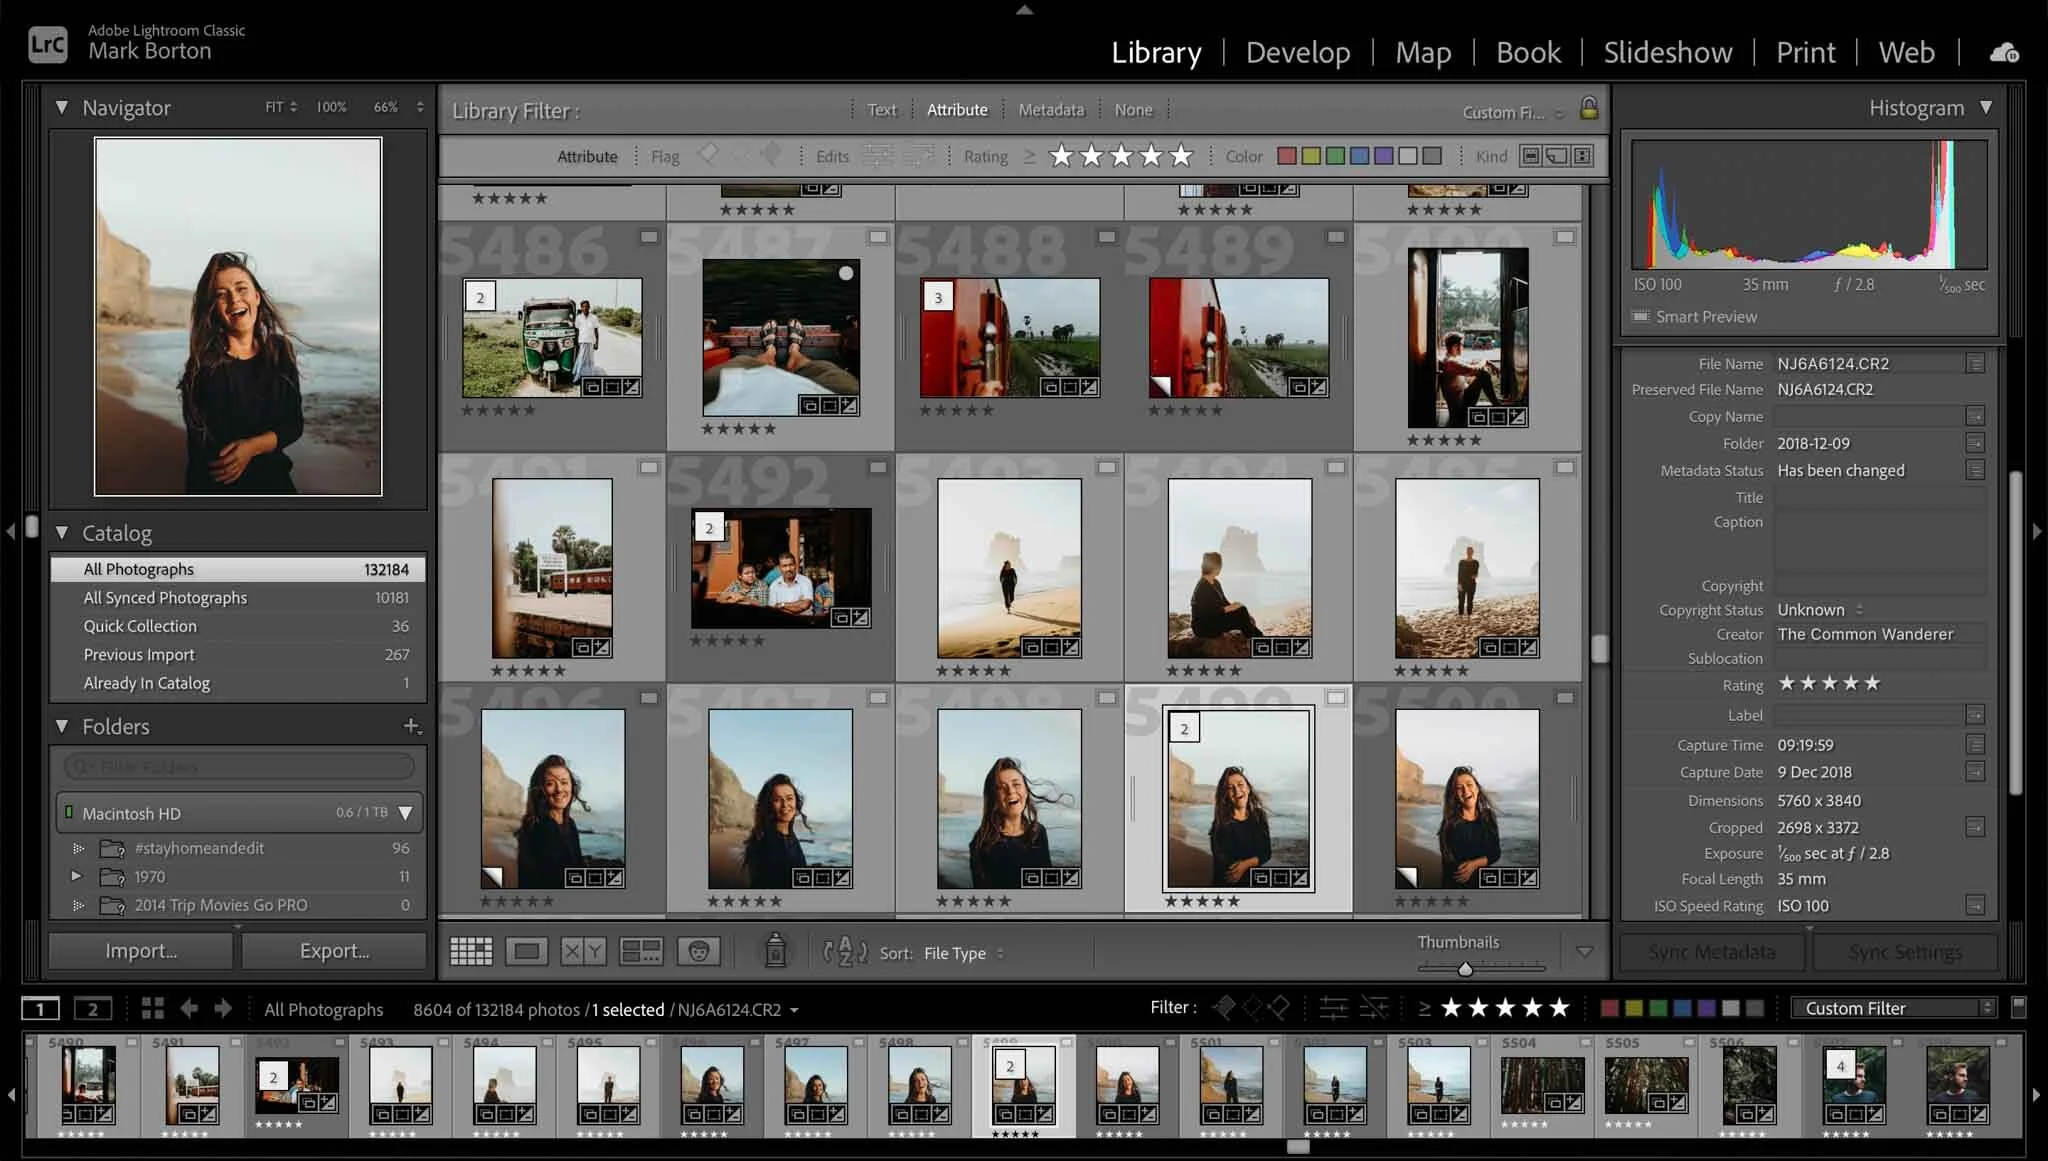Viewport: 2048px width, 1161px height.
Task: Open People view face icon
Action: 698,951
